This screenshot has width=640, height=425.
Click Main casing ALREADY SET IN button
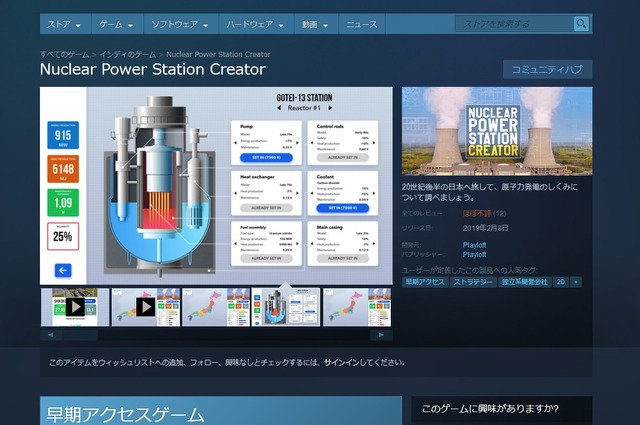coord(342,258)
